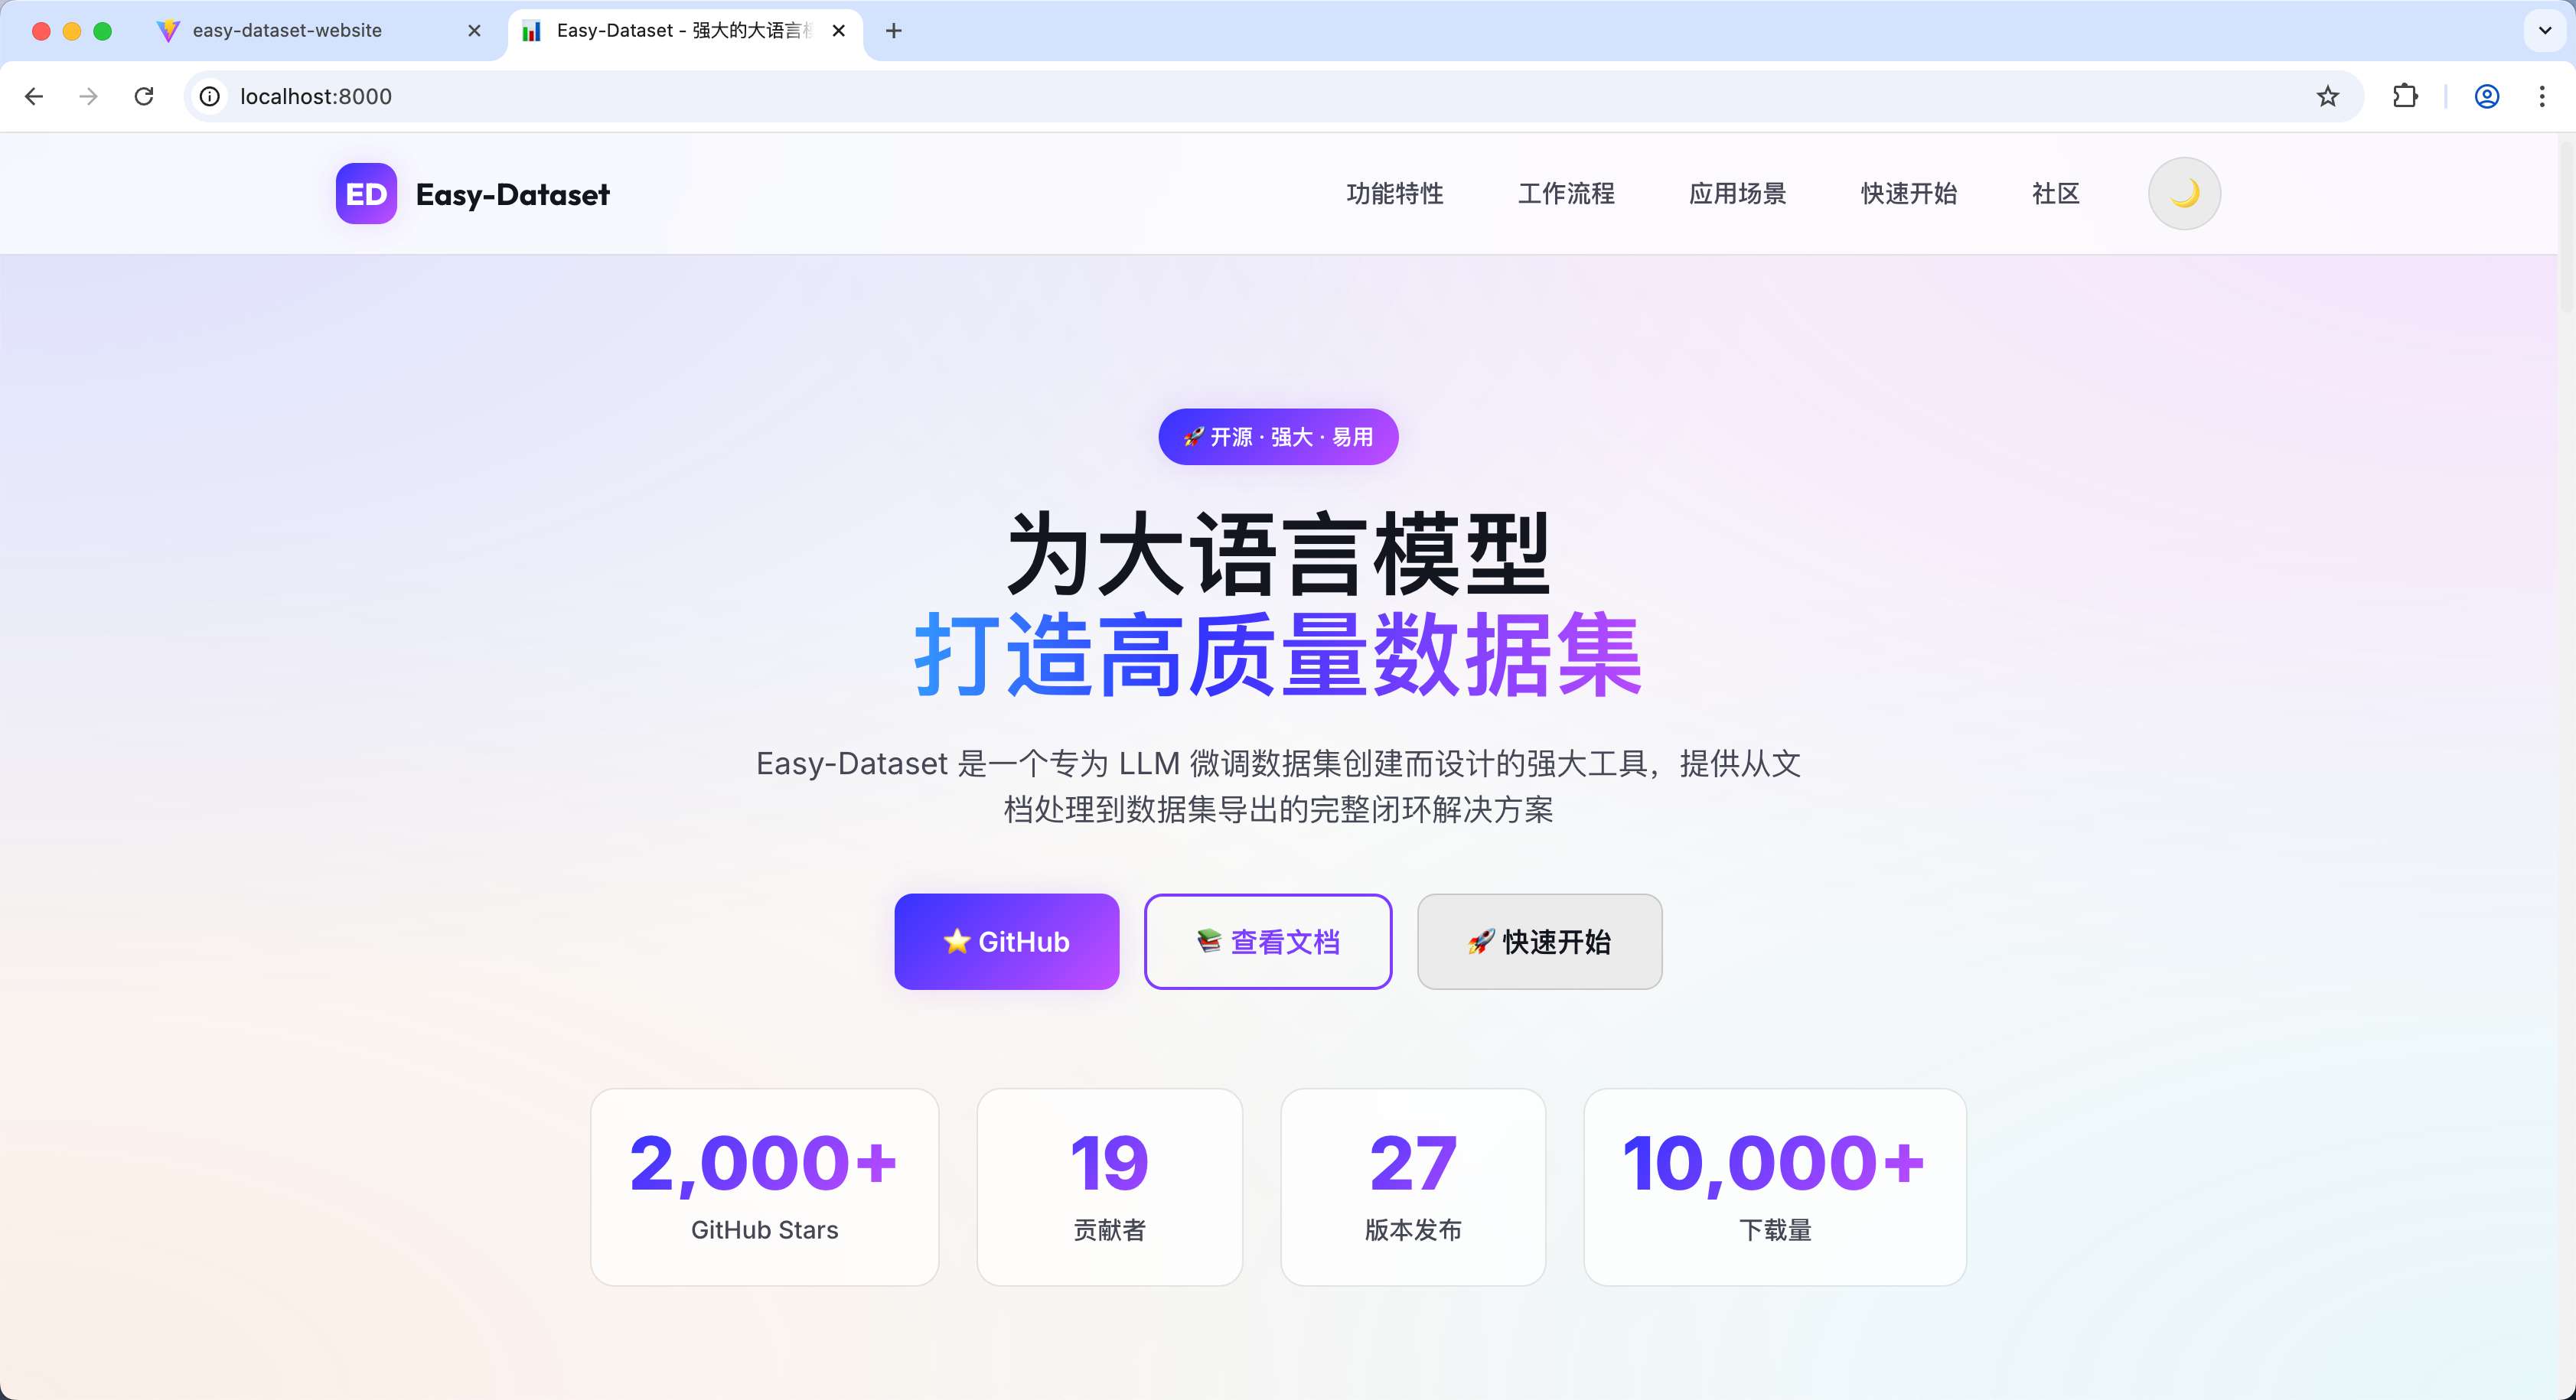Open the 查看文档 docs button
Image resolution: width=2576 pixels, height=1400 pixels.
tap(1267, 941)
